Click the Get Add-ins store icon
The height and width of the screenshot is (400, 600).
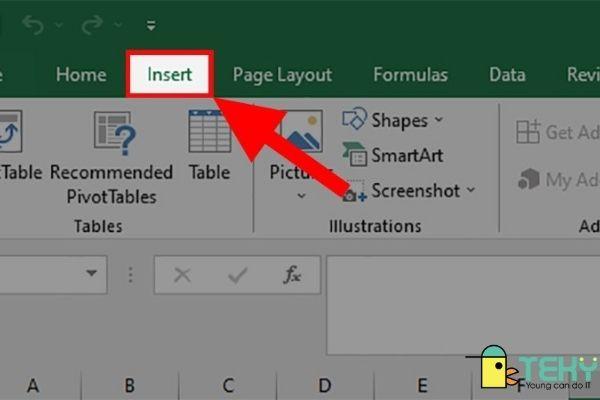point(528,131)
